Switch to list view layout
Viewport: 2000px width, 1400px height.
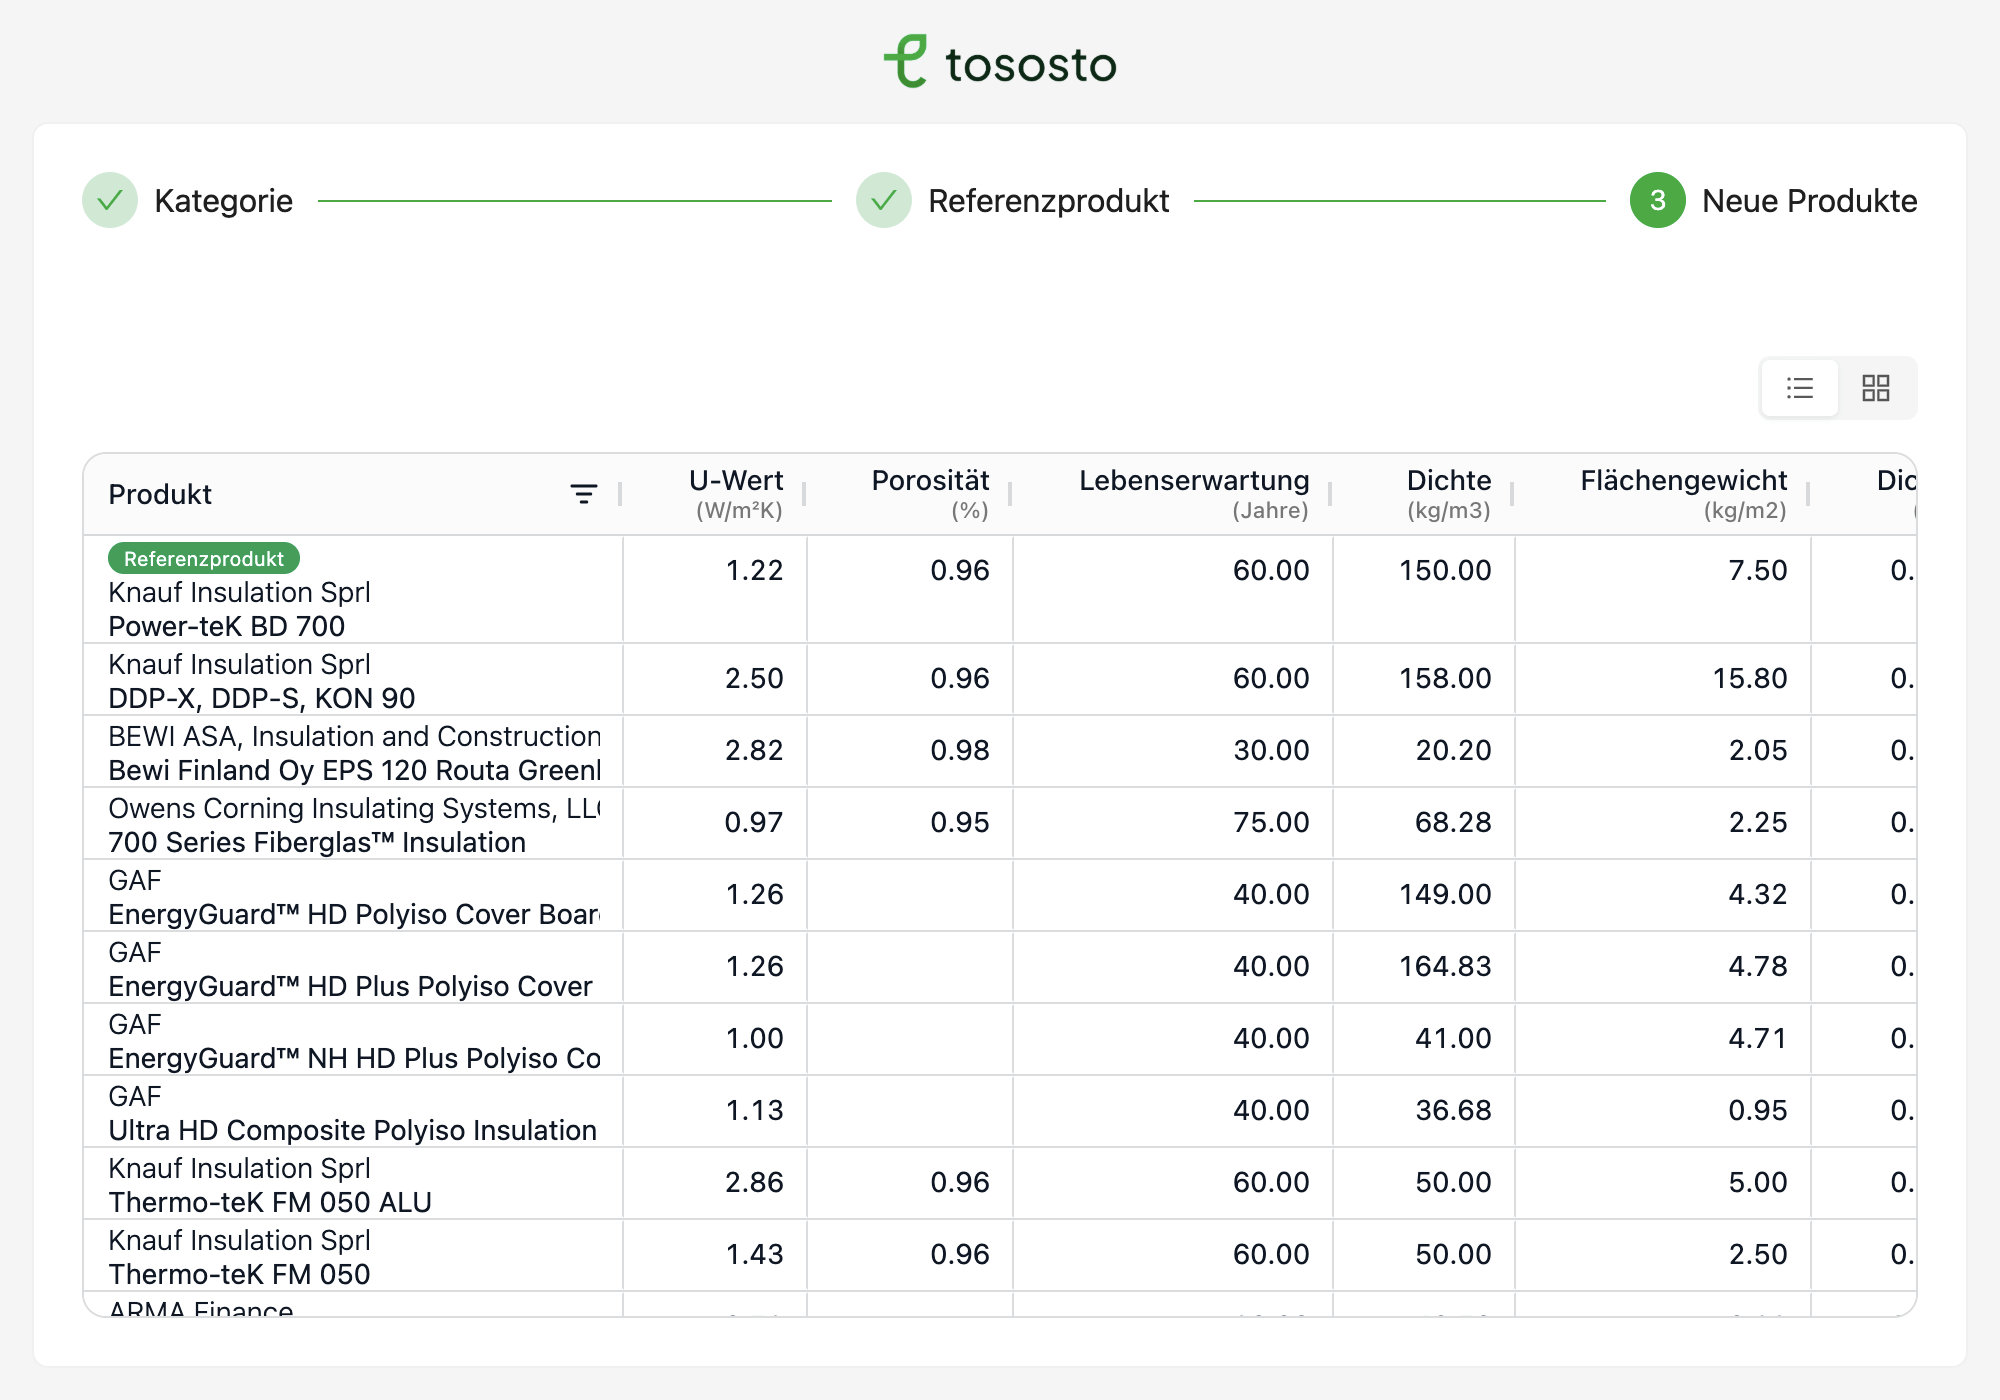1799,388
